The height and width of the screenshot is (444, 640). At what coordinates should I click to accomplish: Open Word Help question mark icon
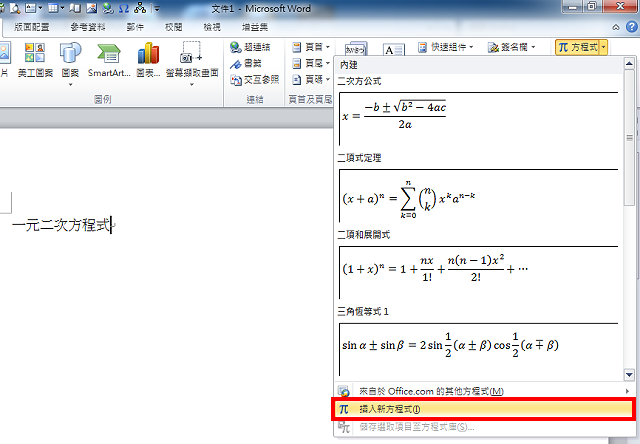631,27
